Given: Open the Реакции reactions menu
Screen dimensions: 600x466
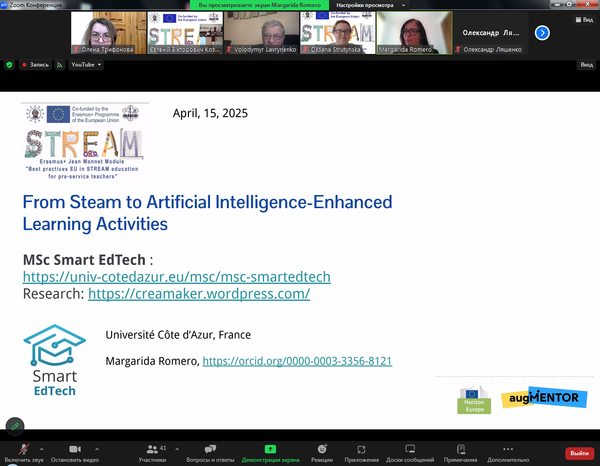Looking at the screenshot, I should 322,449.
